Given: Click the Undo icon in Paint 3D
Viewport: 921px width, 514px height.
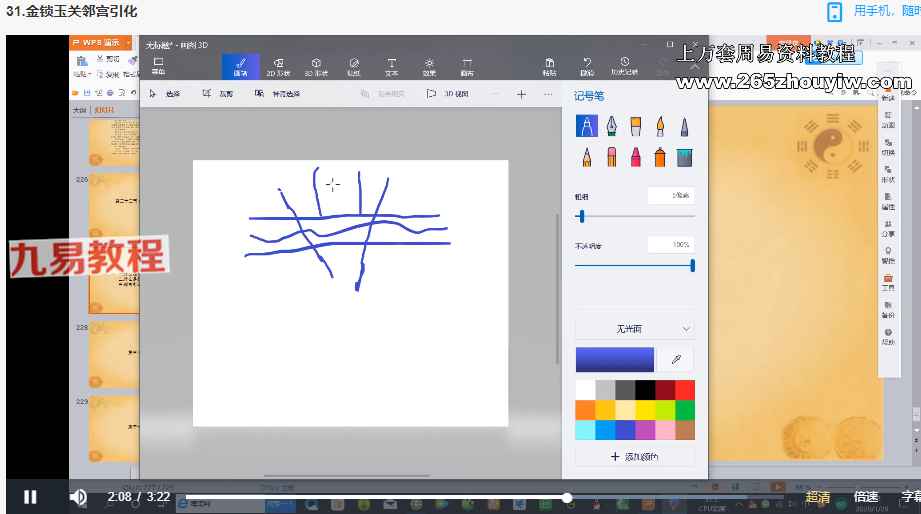Looking at the screenshot, I should pos(587,66).
